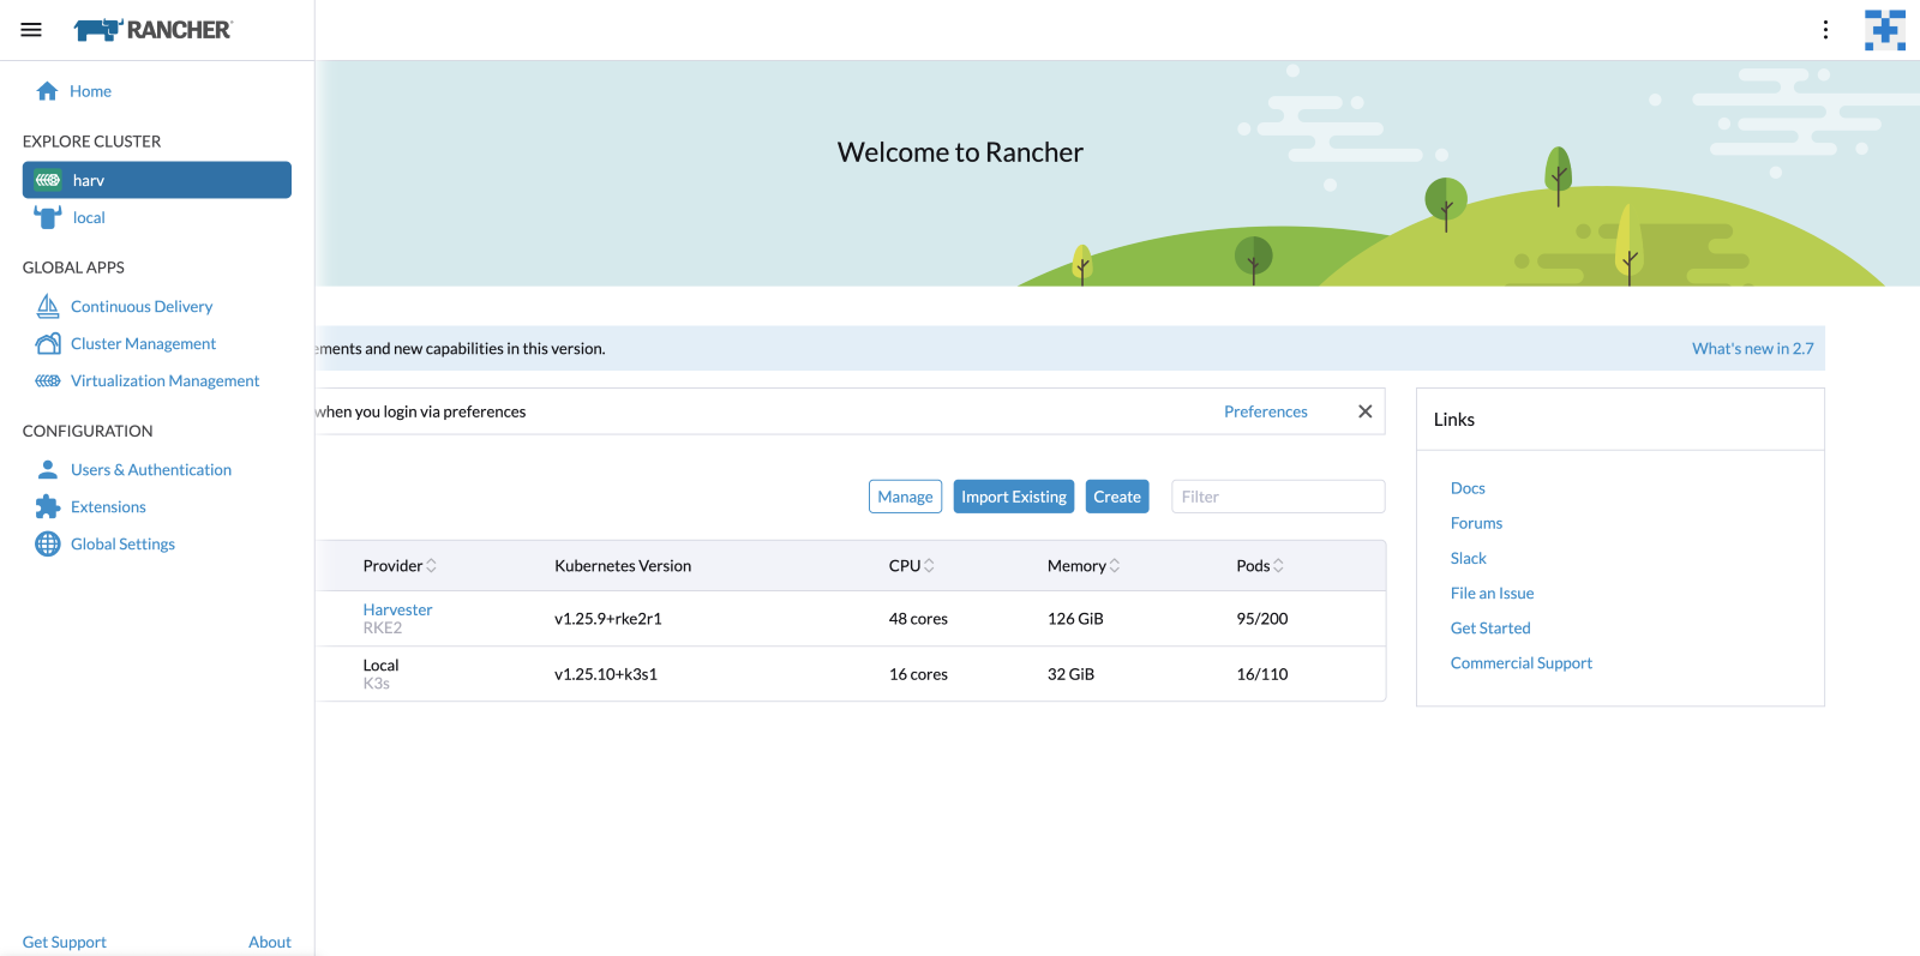Screen dimensions: 1920x956
Task: Dismiss the login preferences banner
Action: point(1365,412)
